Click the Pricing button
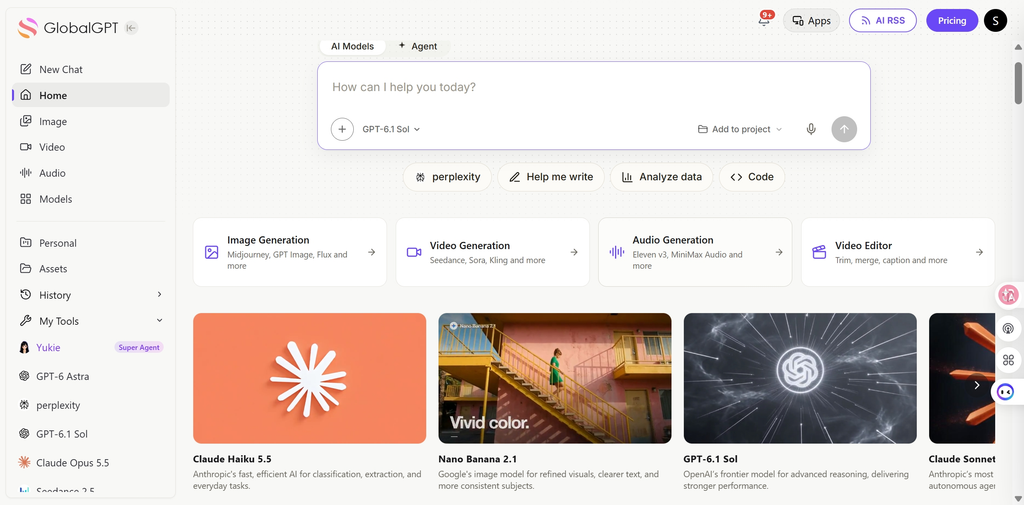This screenshot has width=1024, height=505. tap(952, 20)
